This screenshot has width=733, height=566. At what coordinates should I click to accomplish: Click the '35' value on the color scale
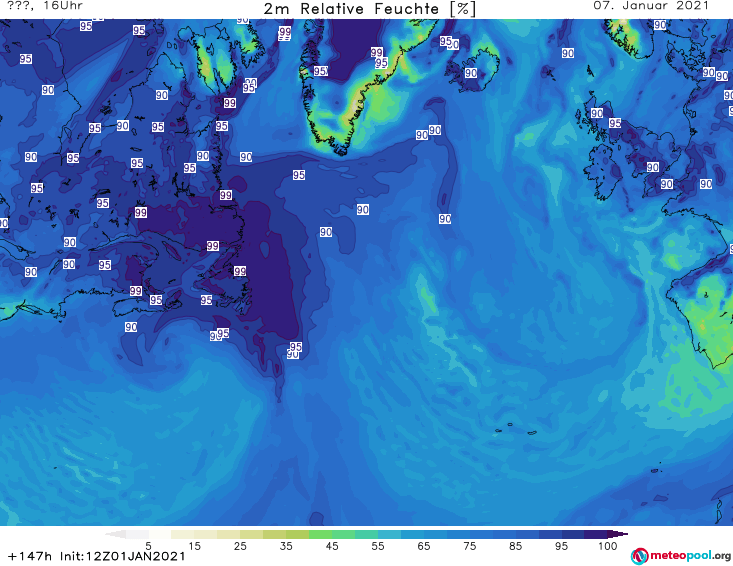click(286, 546)
